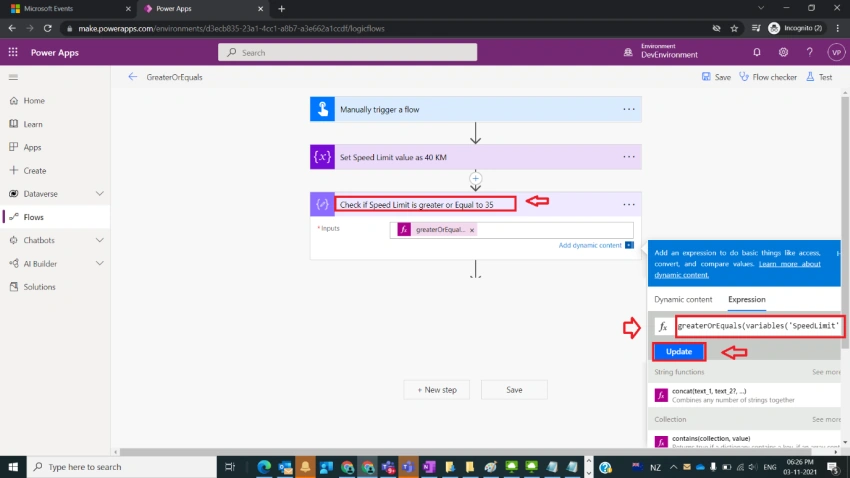Image resolution: width=850 pixels, height=478 pixels.
Task: Open a new browser tab
Action: point(281,9)
